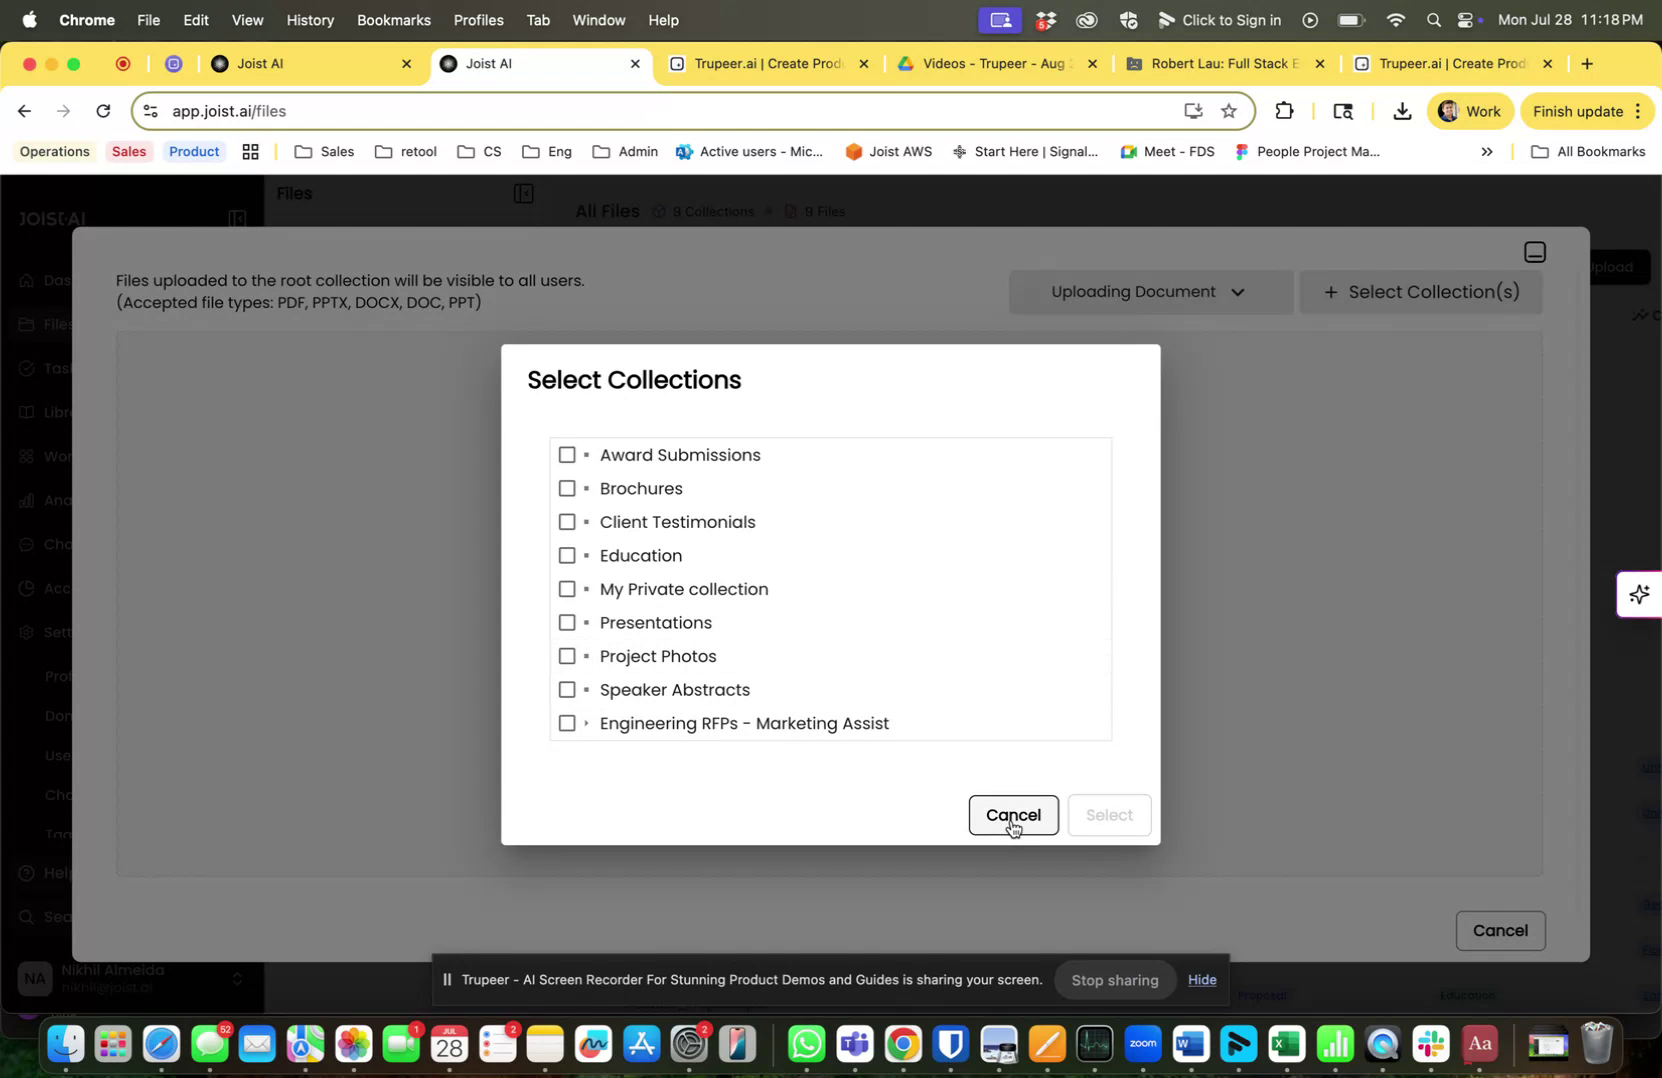Screen dimensions: 1662x1078
Task: Open WhatsApp from the Dock
Action: click(806, 1044)
